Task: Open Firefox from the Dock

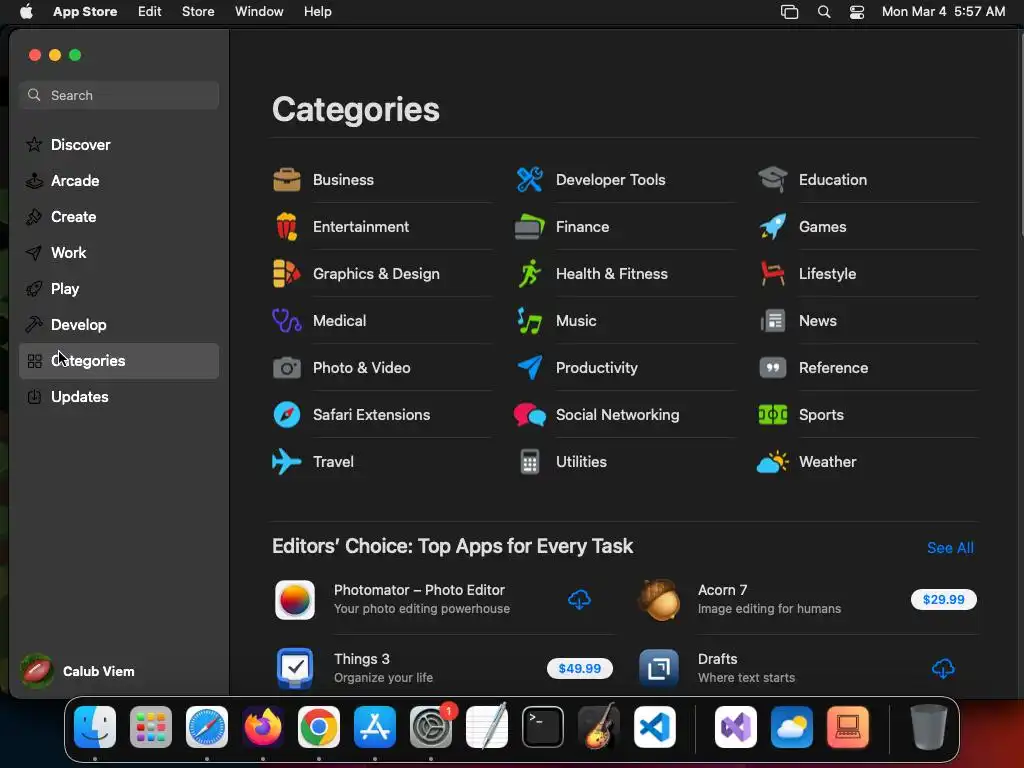Action: point(263,727)
